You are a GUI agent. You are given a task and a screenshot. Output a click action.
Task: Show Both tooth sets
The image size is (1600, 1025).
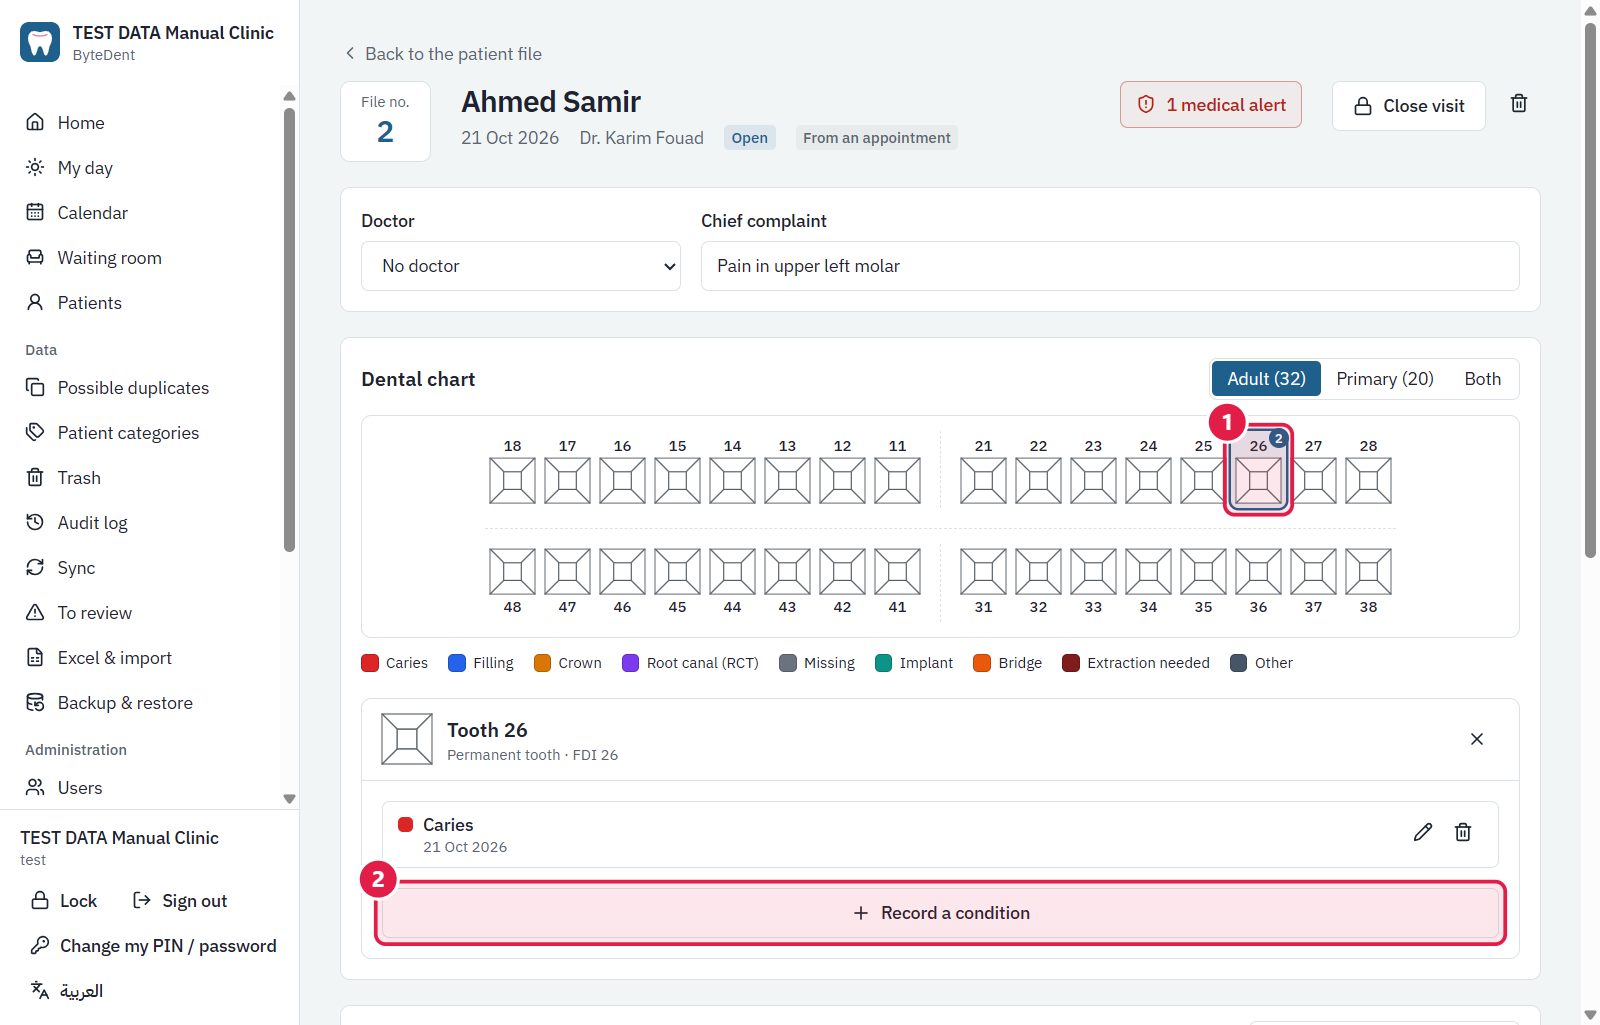(1483, 379)
